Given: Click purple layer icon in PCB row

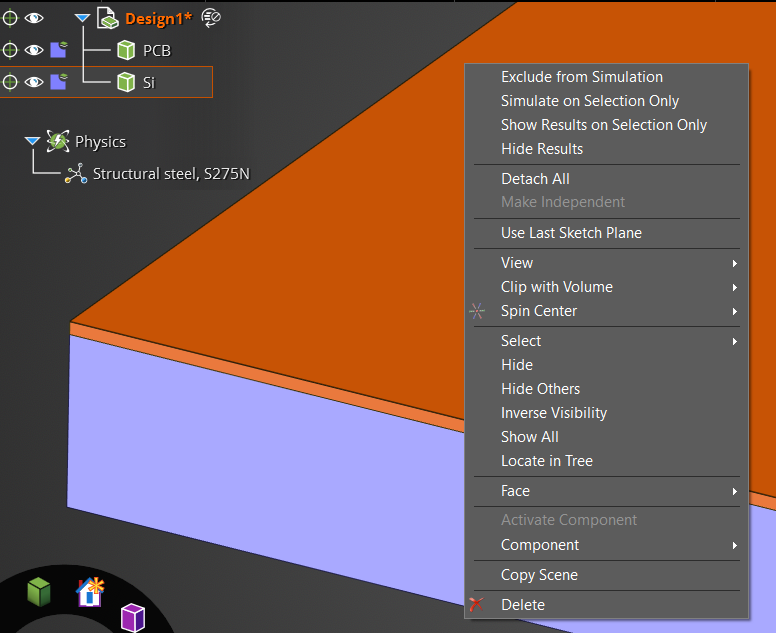Looking at the screenshot, I should pos(59,49).
